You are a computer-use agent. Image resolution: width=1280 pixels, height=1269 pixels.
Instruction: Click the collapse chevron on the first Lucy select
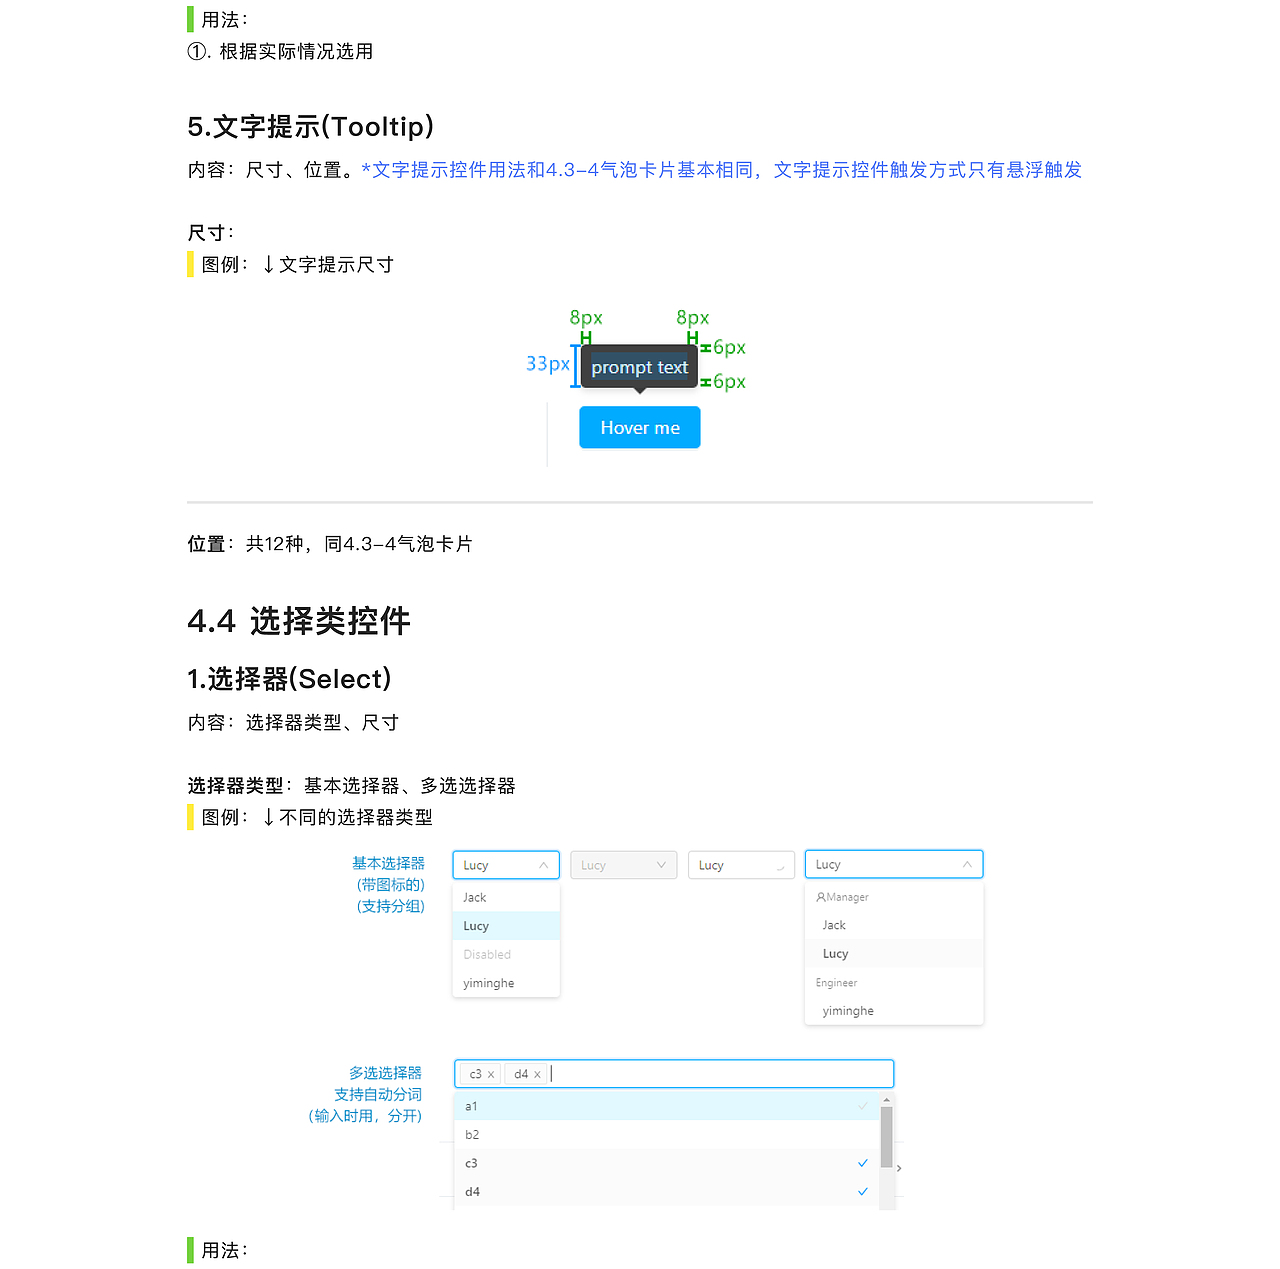(x=544, y=865)
